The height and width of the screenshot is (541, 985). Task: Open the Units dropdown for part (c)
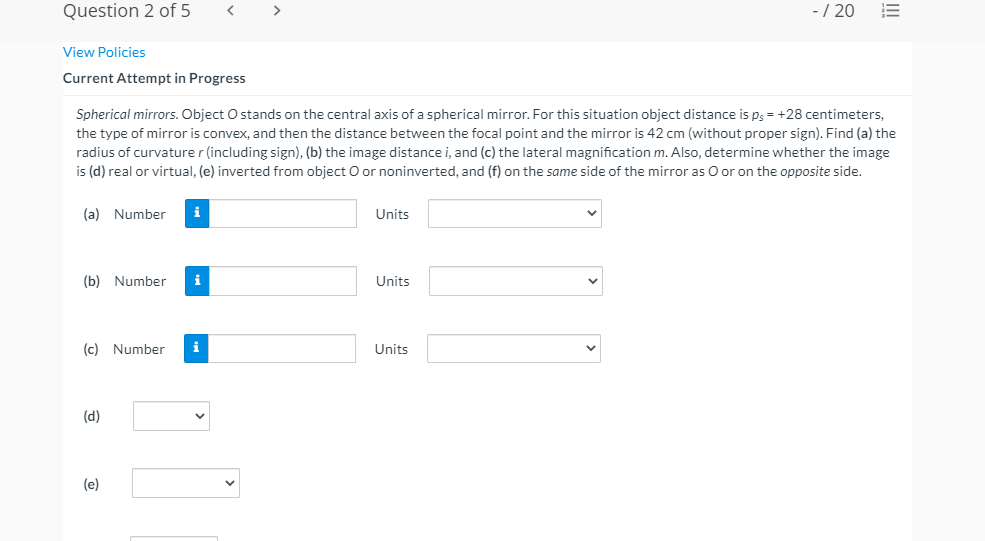coord(514,348)
